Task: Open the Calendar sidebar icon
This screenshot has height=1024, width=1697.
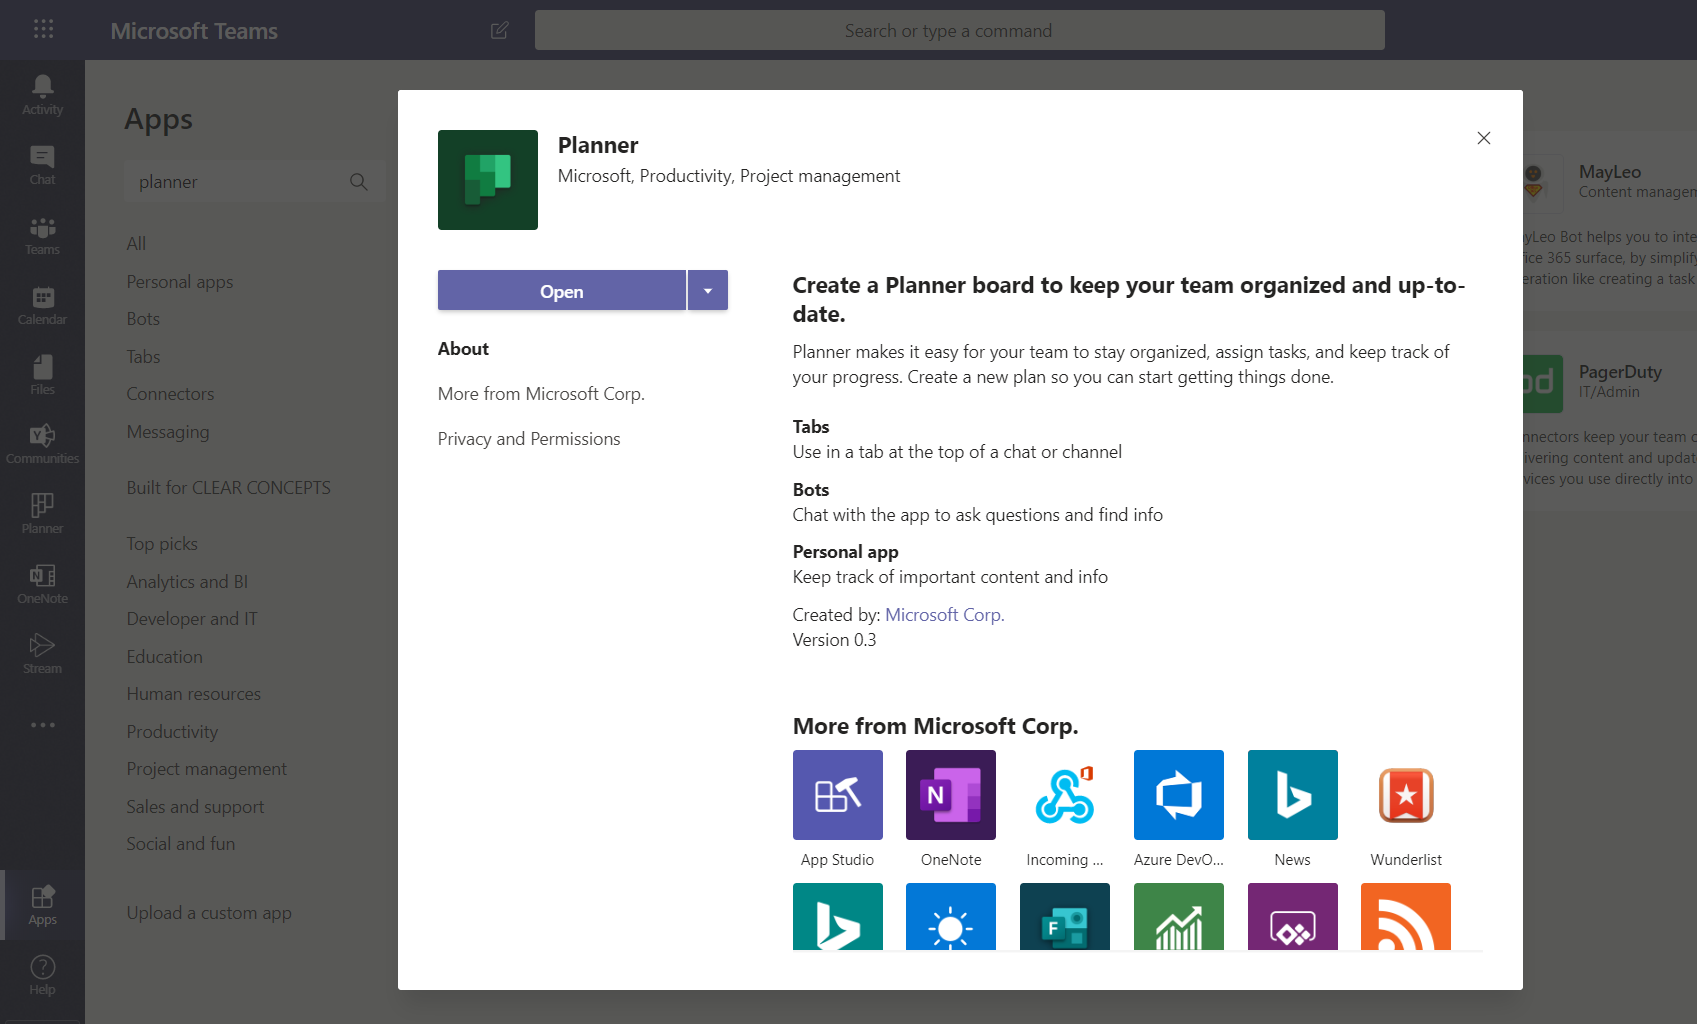Action: click(x=42, y=305)
